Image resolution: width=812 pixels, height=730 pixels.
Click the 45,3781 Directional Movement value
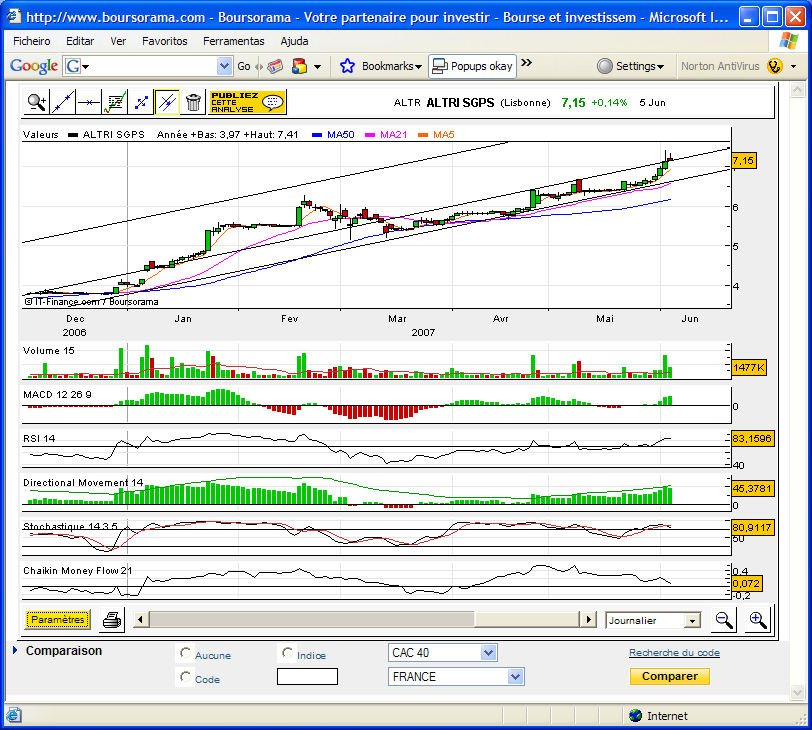[x=752, y=488]
